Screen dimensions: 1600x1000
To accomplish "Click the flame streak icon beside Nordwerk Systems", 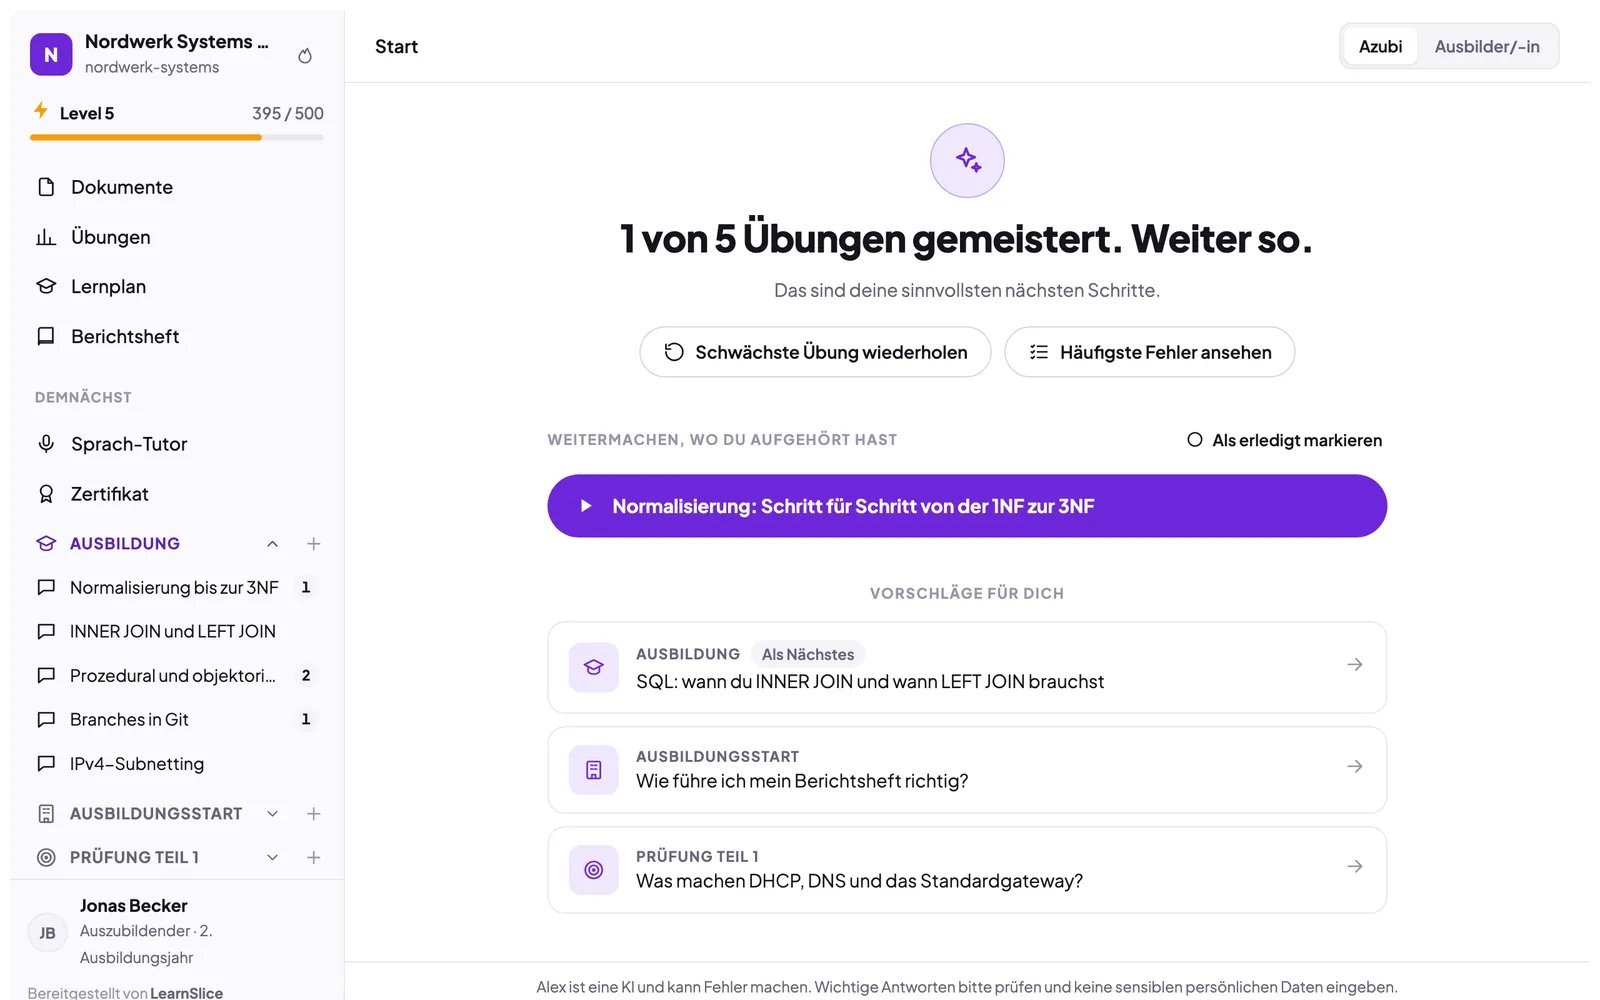I will [x=305, y=56].
